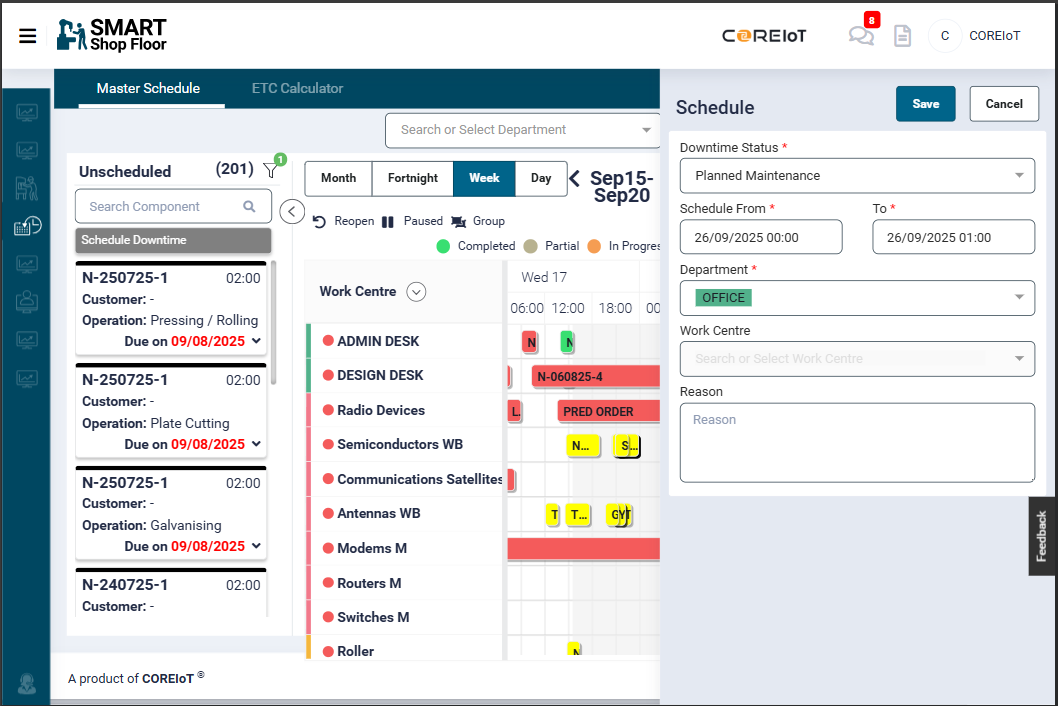Click the Reopen icon in legend

coord(320,222)
